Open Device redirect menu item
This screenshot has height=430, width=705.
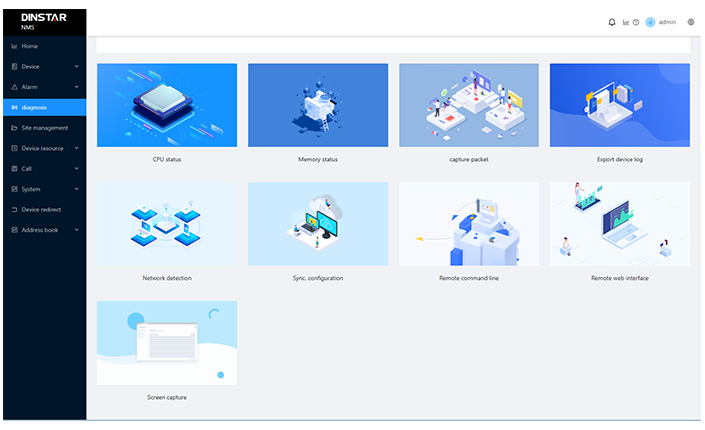click(45, 210)
